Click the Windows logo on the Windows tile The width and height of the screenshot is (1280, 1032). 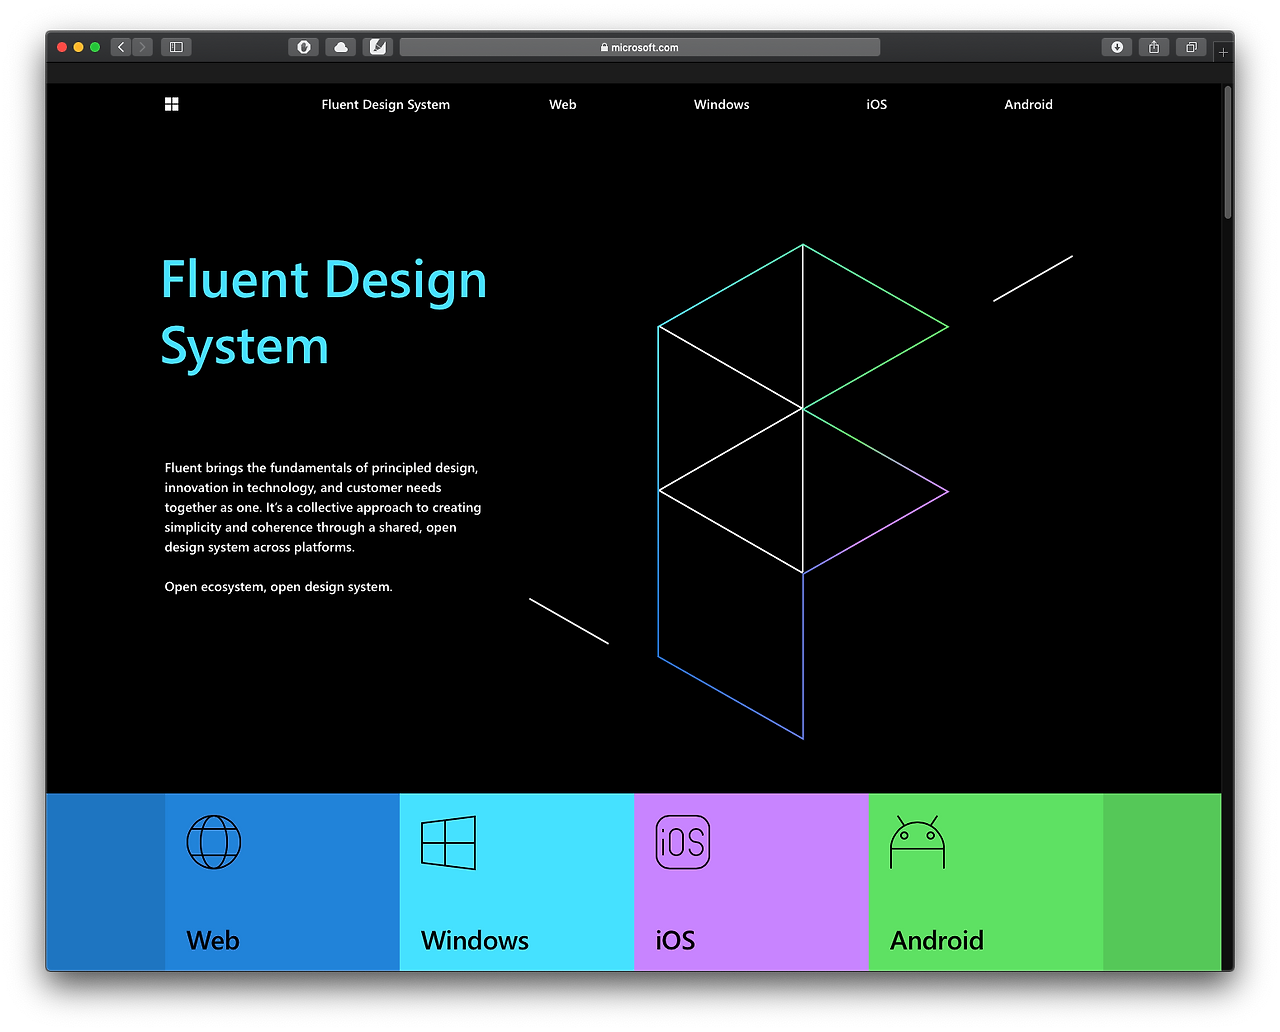click(x=448, y=843)
